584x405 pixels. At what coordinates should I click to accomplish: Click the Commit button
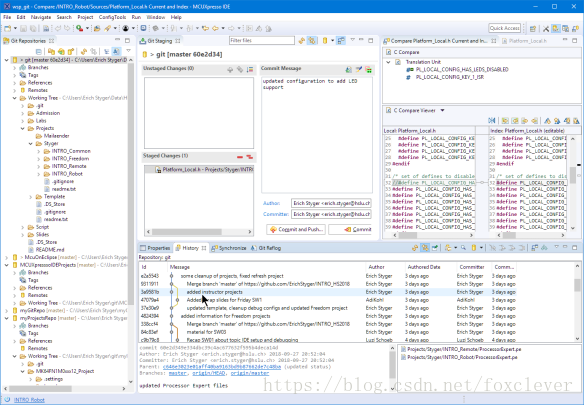pos(350,230)
